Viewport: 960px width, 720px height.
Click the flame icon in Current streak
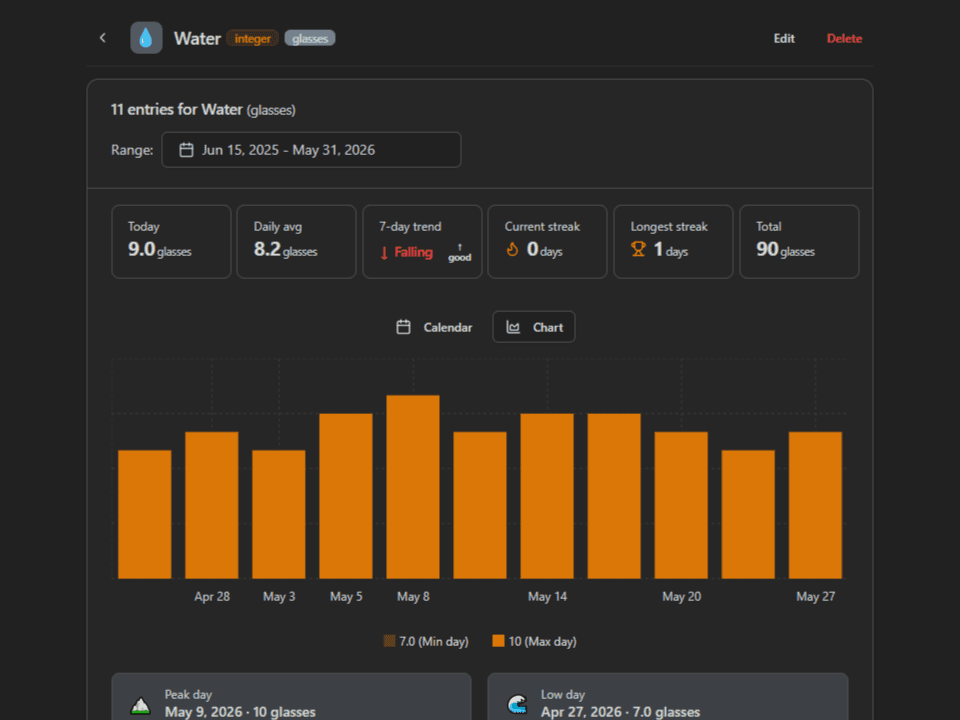pos(512,249)
